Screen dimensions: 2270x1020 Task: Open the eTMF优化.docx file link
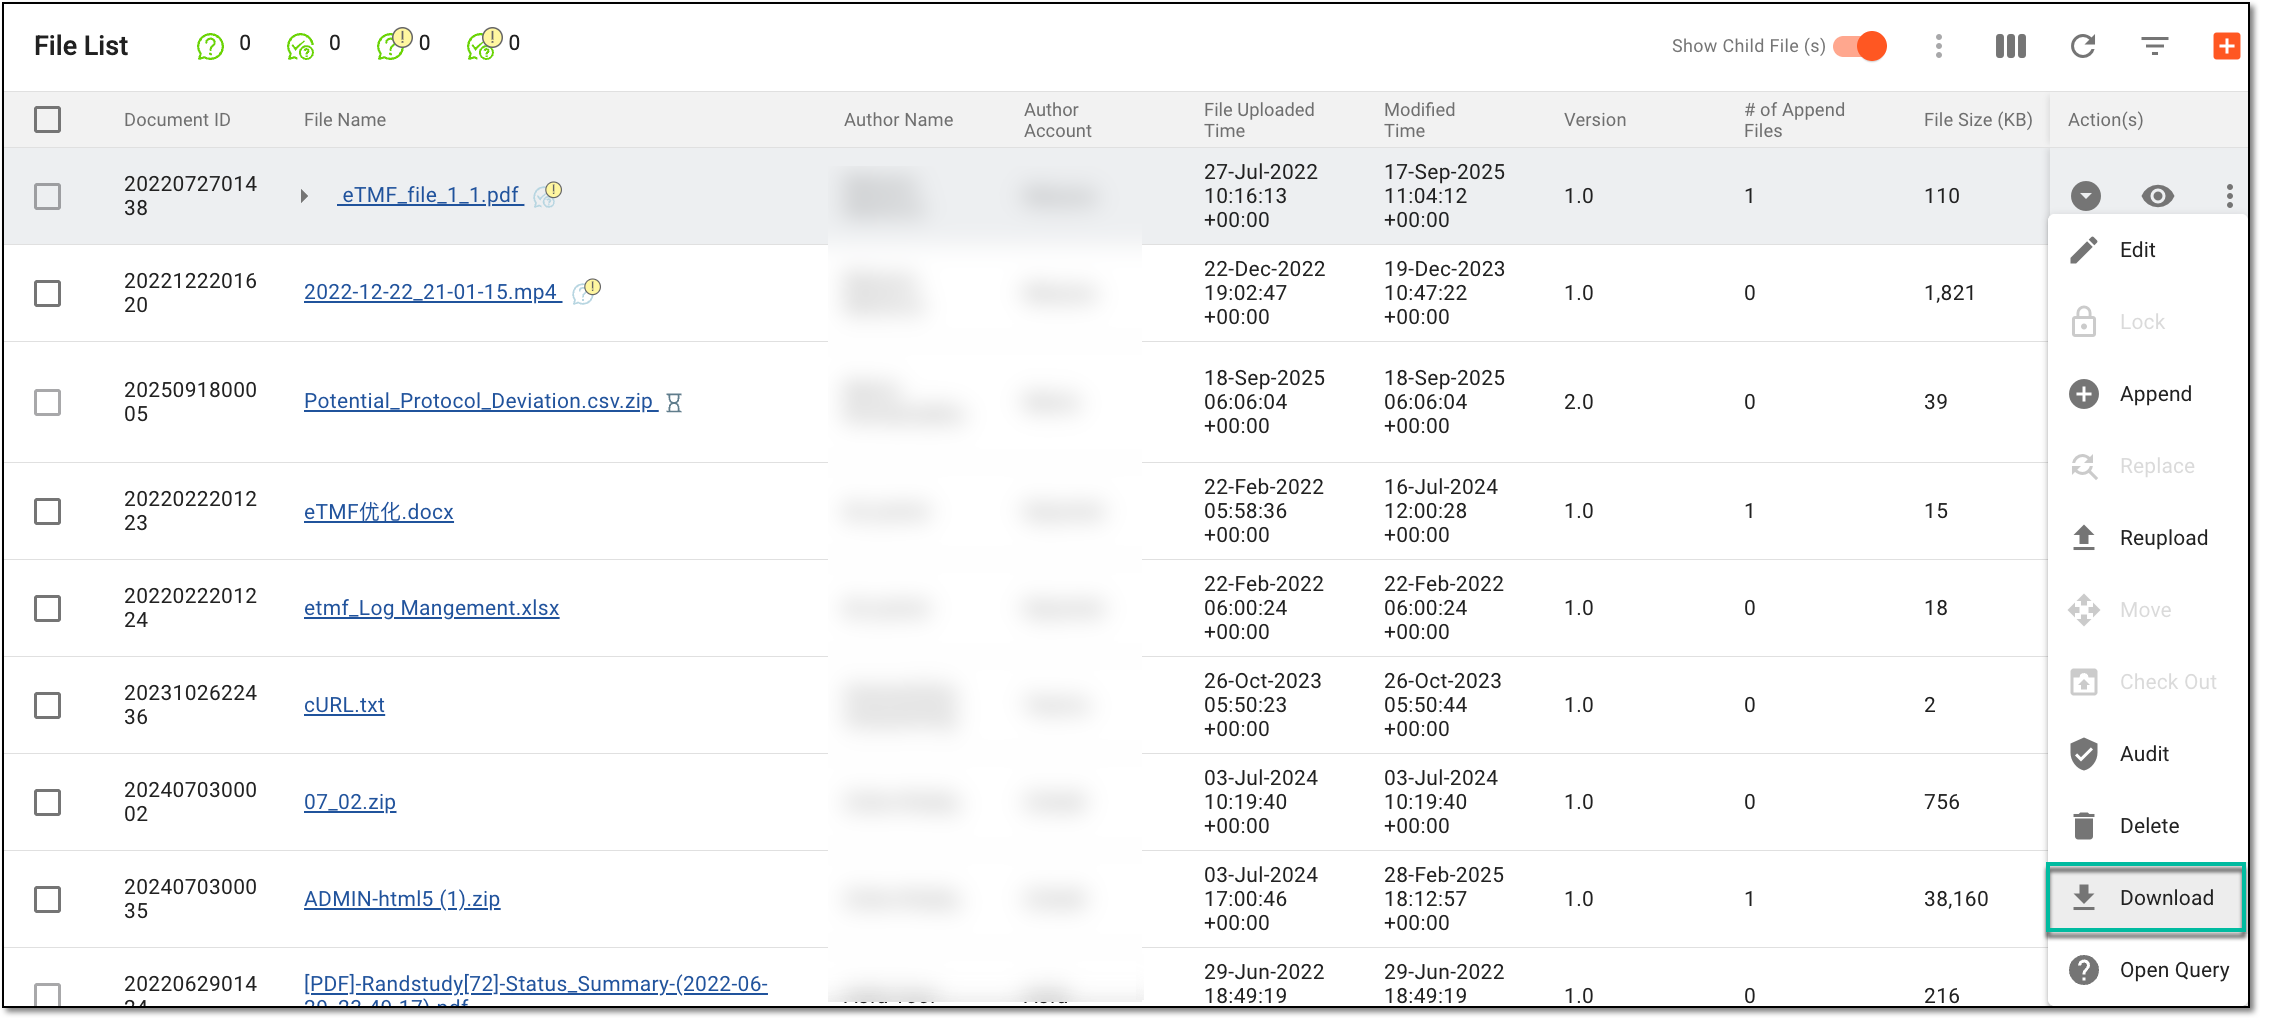378,511
